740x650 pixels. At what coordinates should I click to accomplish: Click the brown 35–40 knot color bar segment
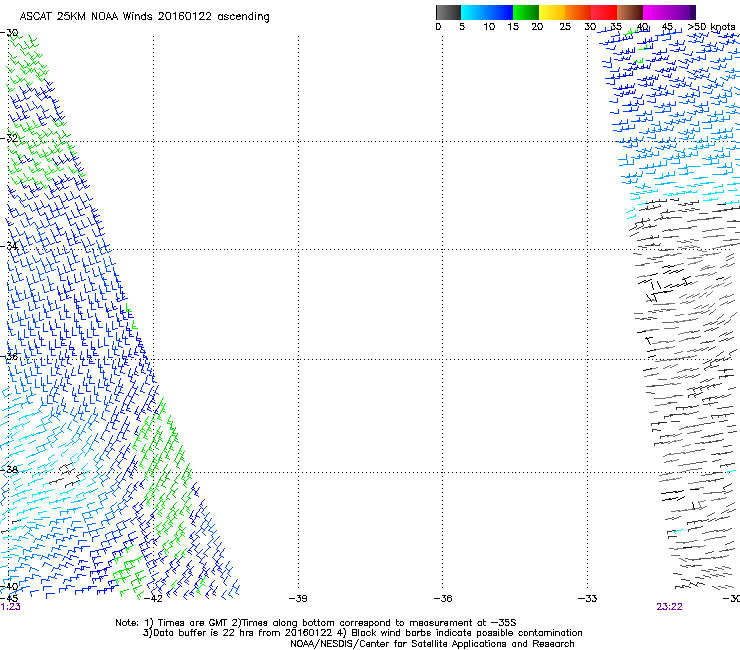(630, 12)
